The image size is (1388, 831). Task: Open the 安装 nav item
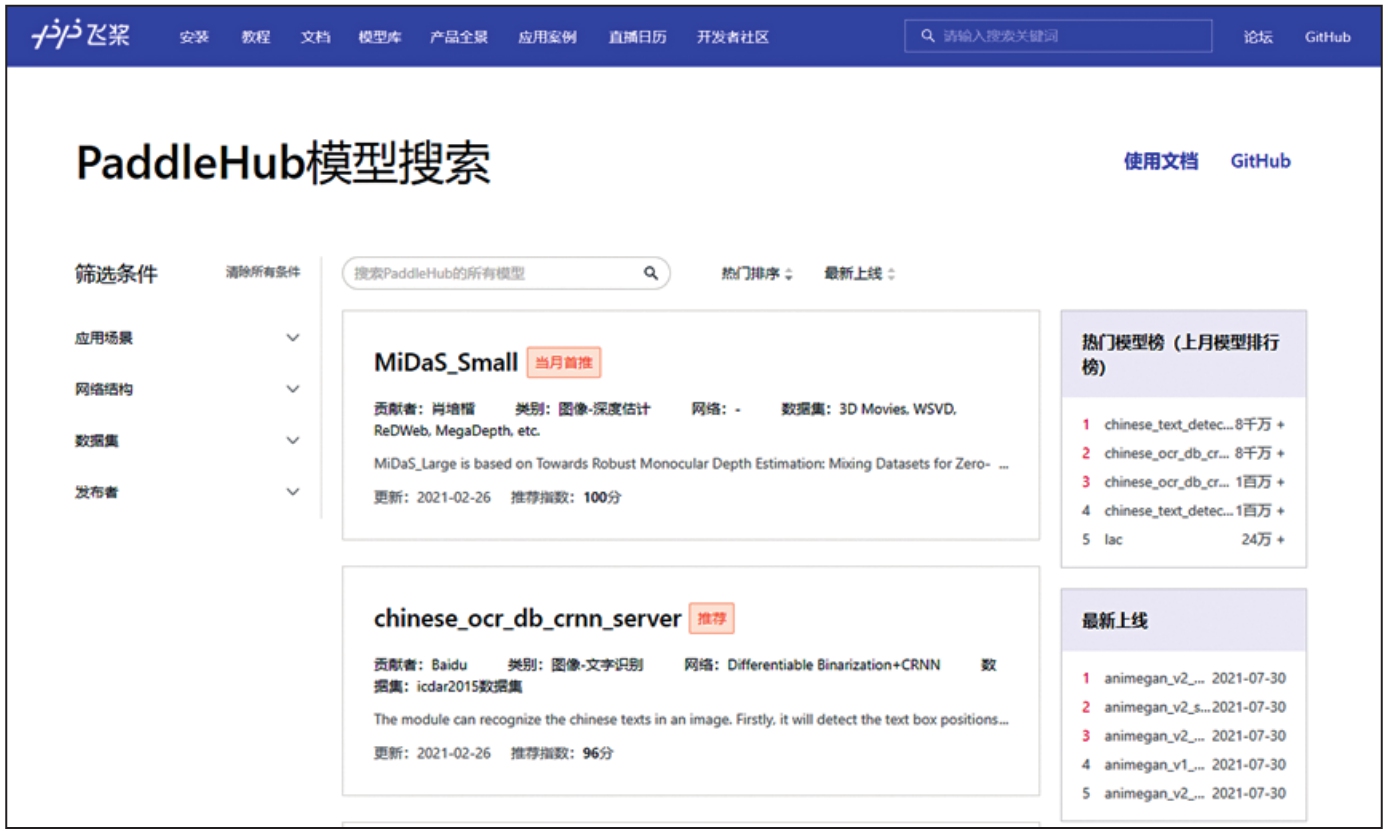194,37
